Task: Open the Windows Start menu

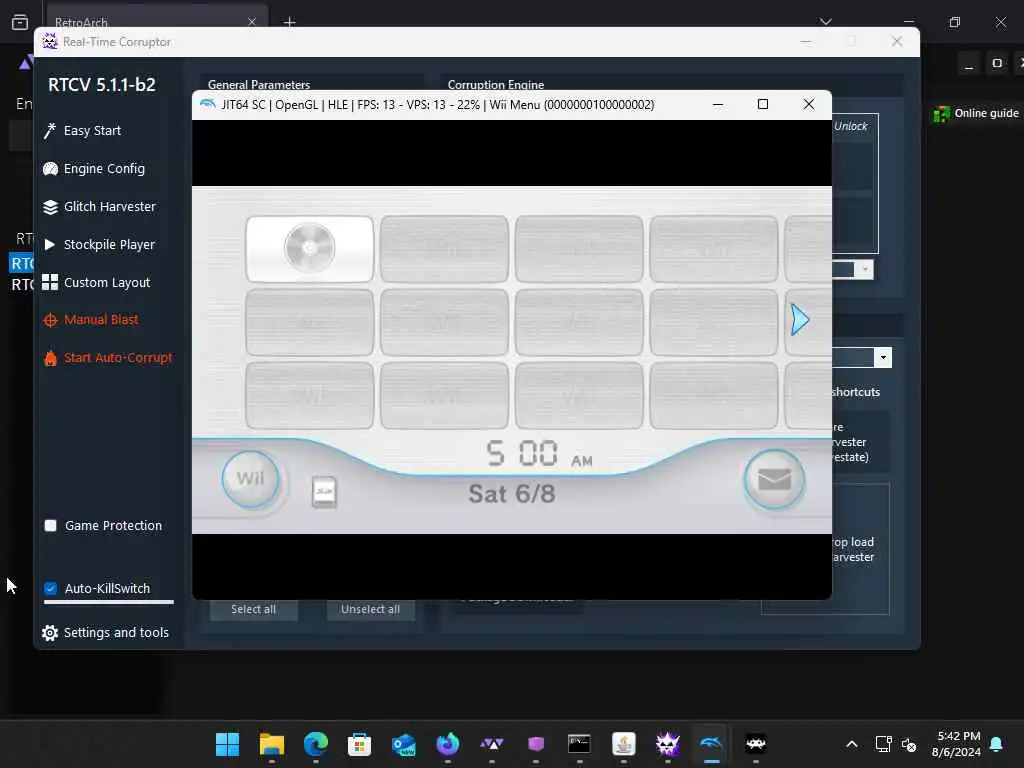Action: (227, 744)
